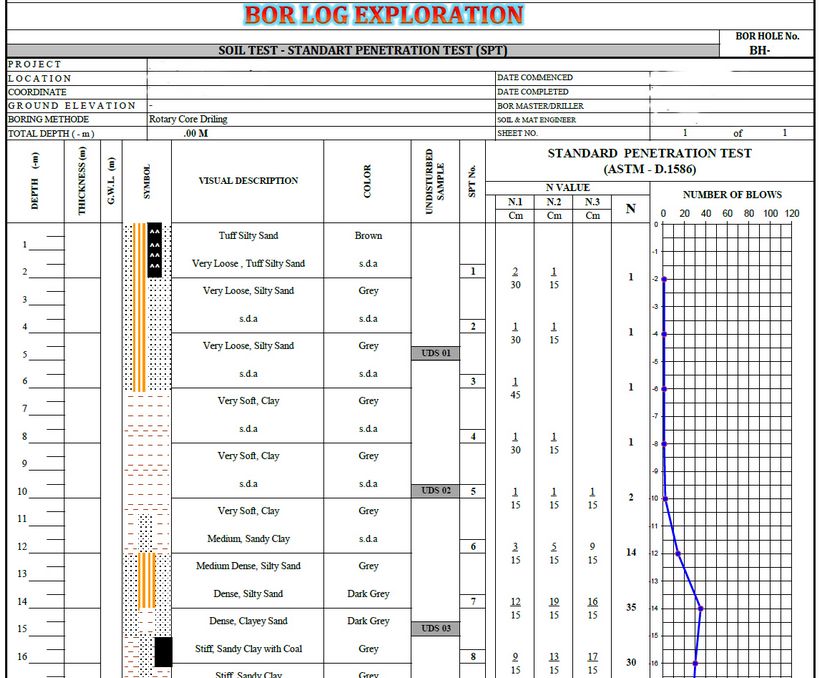820x678 pixels.
Task: Select the Medium, Sandy Clay description cell
Action: click(x=248, y=539)
